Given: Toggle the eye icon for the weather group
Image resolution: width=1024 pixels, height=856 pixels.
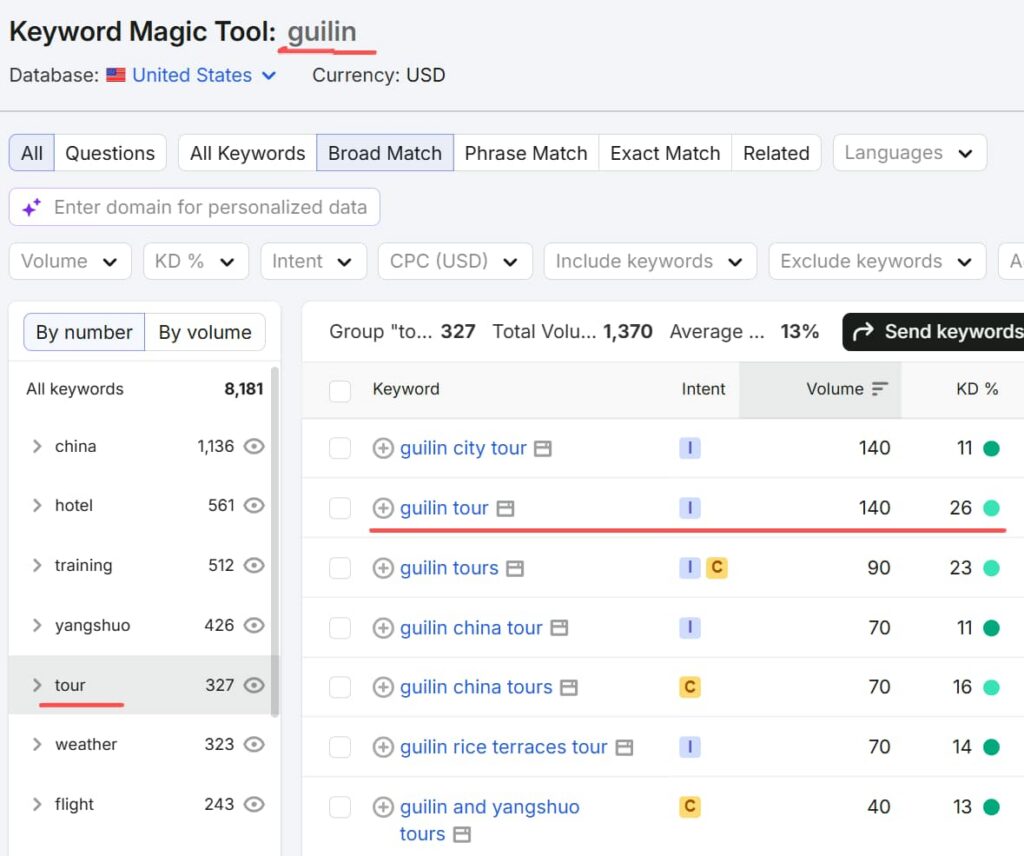Looking at the screenshot, I should coord(254,744).
